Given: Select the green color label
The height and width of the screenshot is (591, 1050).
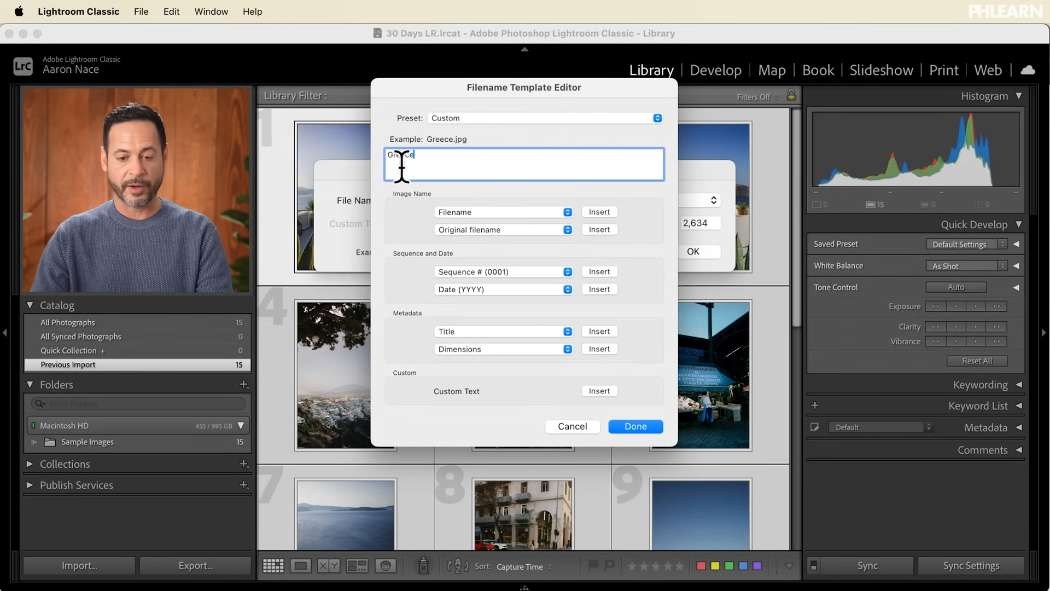Looking at the screenshot, I should coord(729,566).
